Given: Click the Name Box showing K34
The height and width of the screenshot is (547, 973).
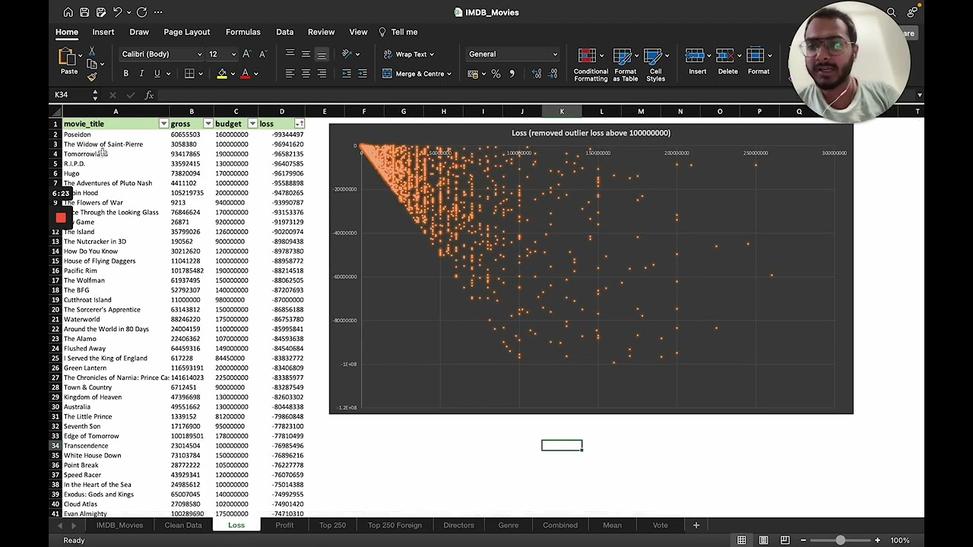Looking at the screenshot, I should (x=70, y=95).
